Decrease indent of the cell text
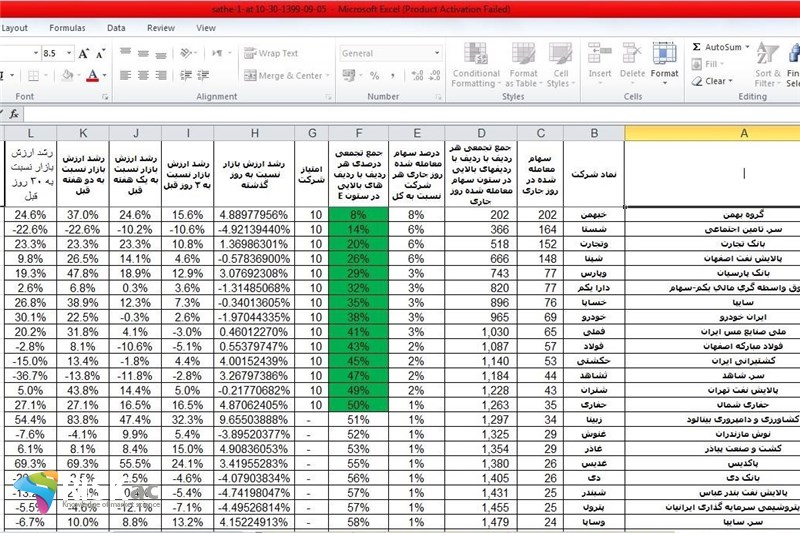800x533 pixels. coord(186,75)
